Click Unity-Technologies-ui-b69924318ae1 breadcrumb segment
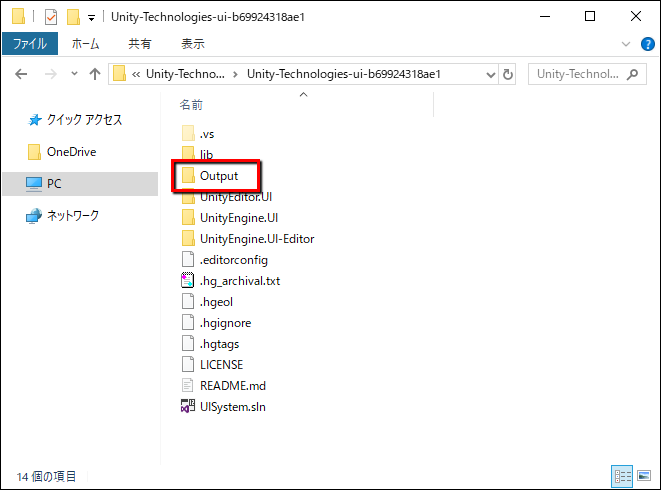 [x=344, y=74]
